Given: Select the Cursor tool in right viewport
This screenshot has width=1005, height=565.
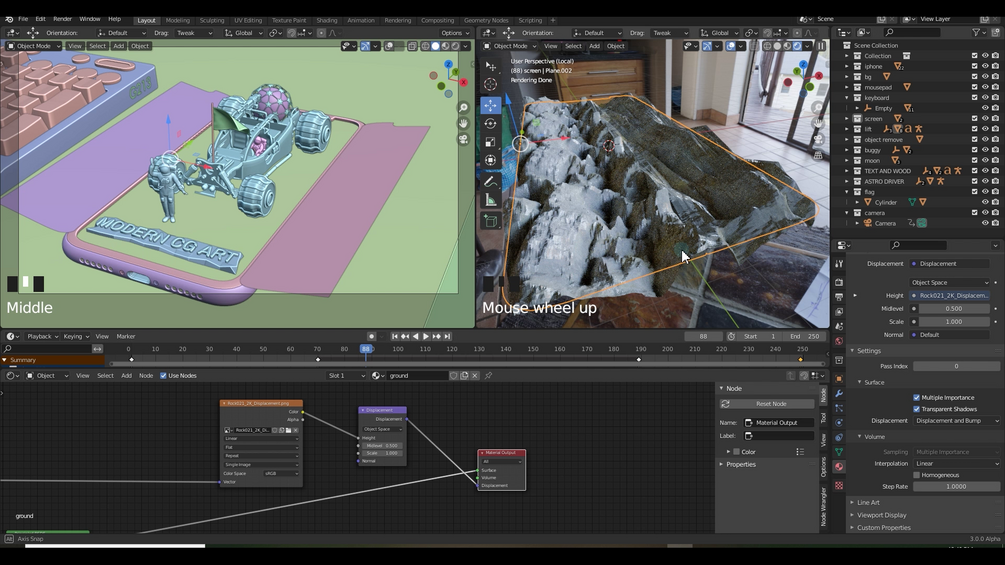Looking at the screenshot, I should click(490, 85).
